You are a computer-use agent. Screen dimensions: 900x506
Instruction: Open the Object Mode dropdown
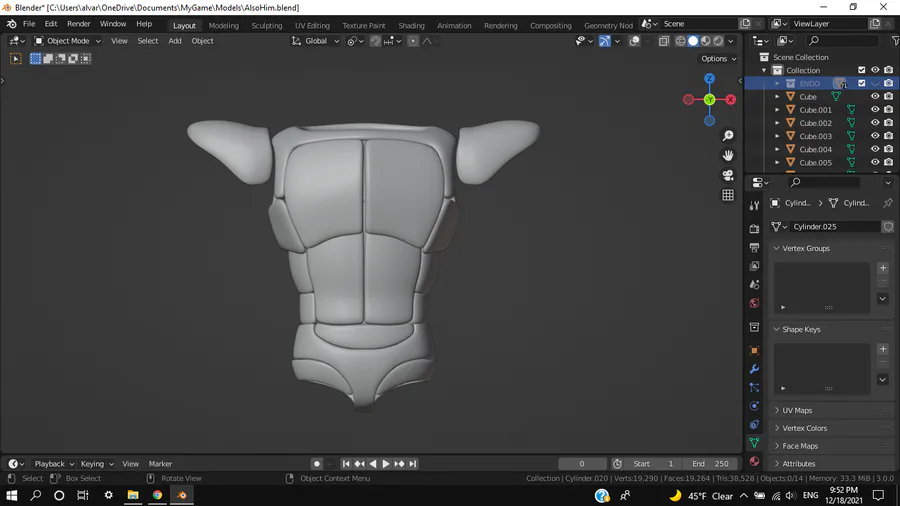(x=68, y=41)
